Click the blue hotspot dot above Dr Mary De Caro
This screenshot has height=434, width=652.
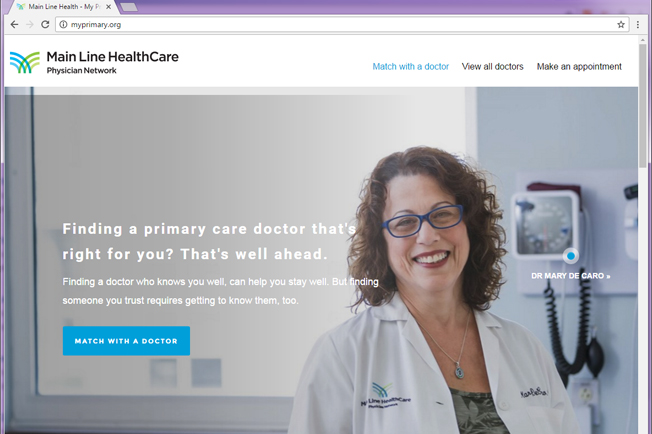point(571,256)
